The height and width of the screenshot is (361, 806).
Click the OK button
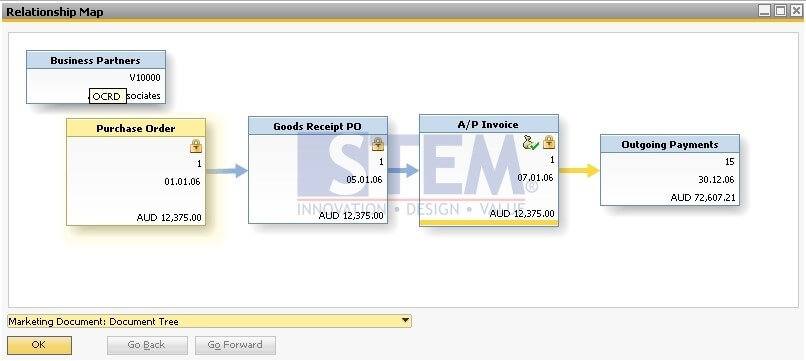(x=39, y=345)
